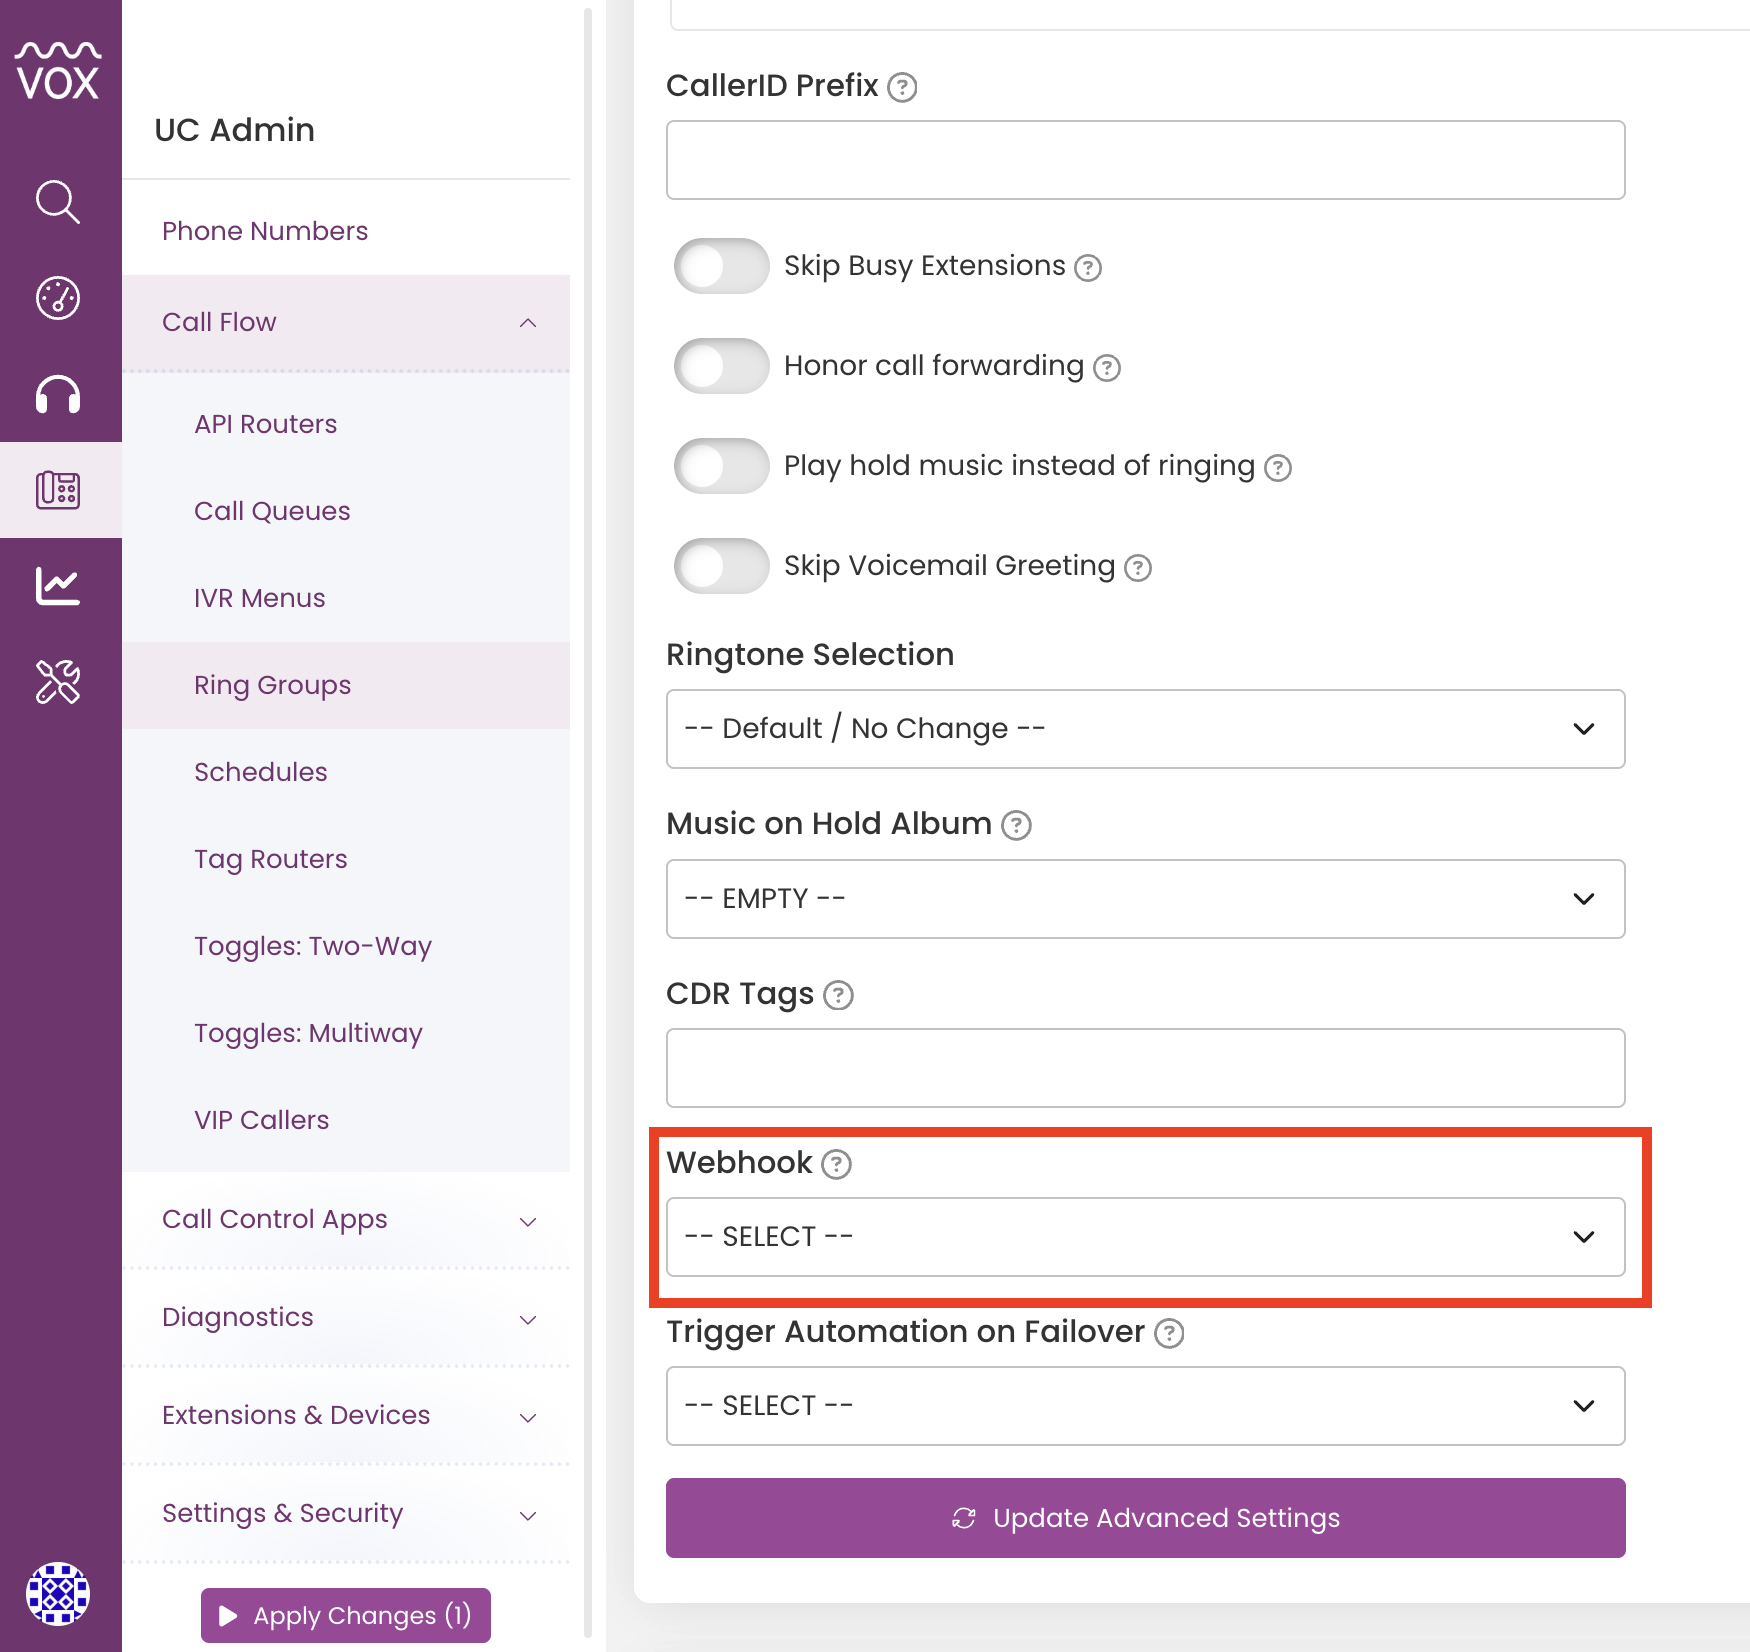Open the analytics chart icon
Image resolution: width=1750 pixels, height=1652 pixels.
58,586
